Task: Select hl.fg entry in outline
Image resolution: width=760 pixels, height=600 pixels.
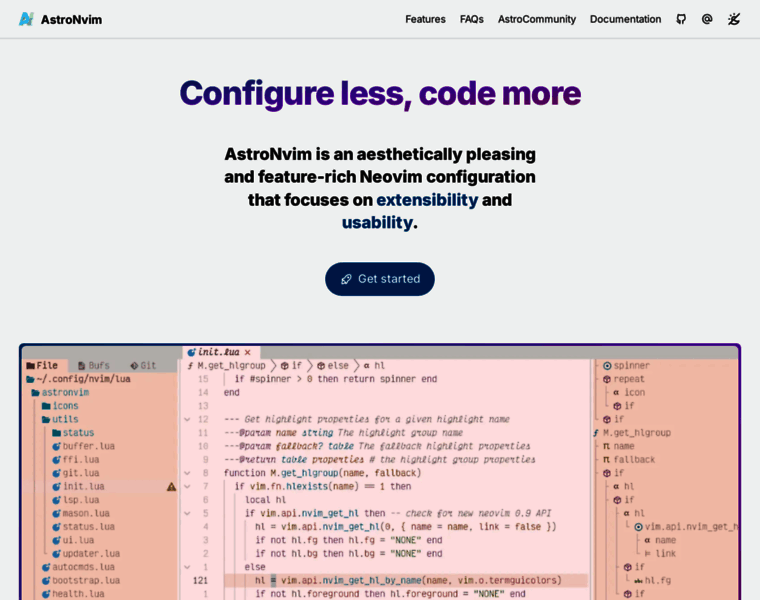Action: [652, 580]
